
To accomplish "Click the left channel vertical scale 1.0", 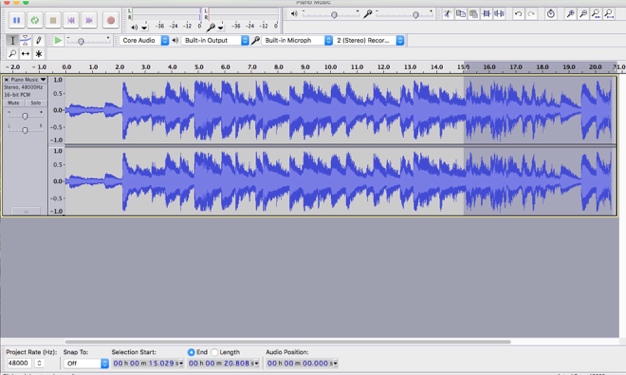I will (58, 80).
